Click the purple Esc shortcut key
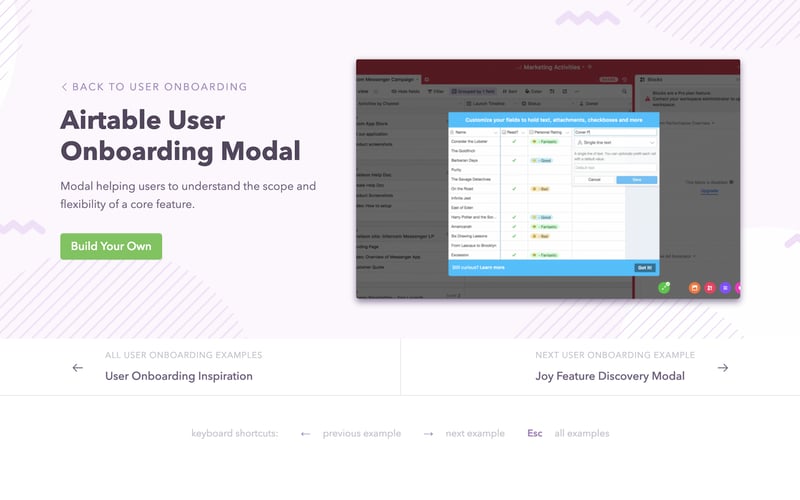Image resolution: width=800 pixels, height=500 pixels. [535, 433]
